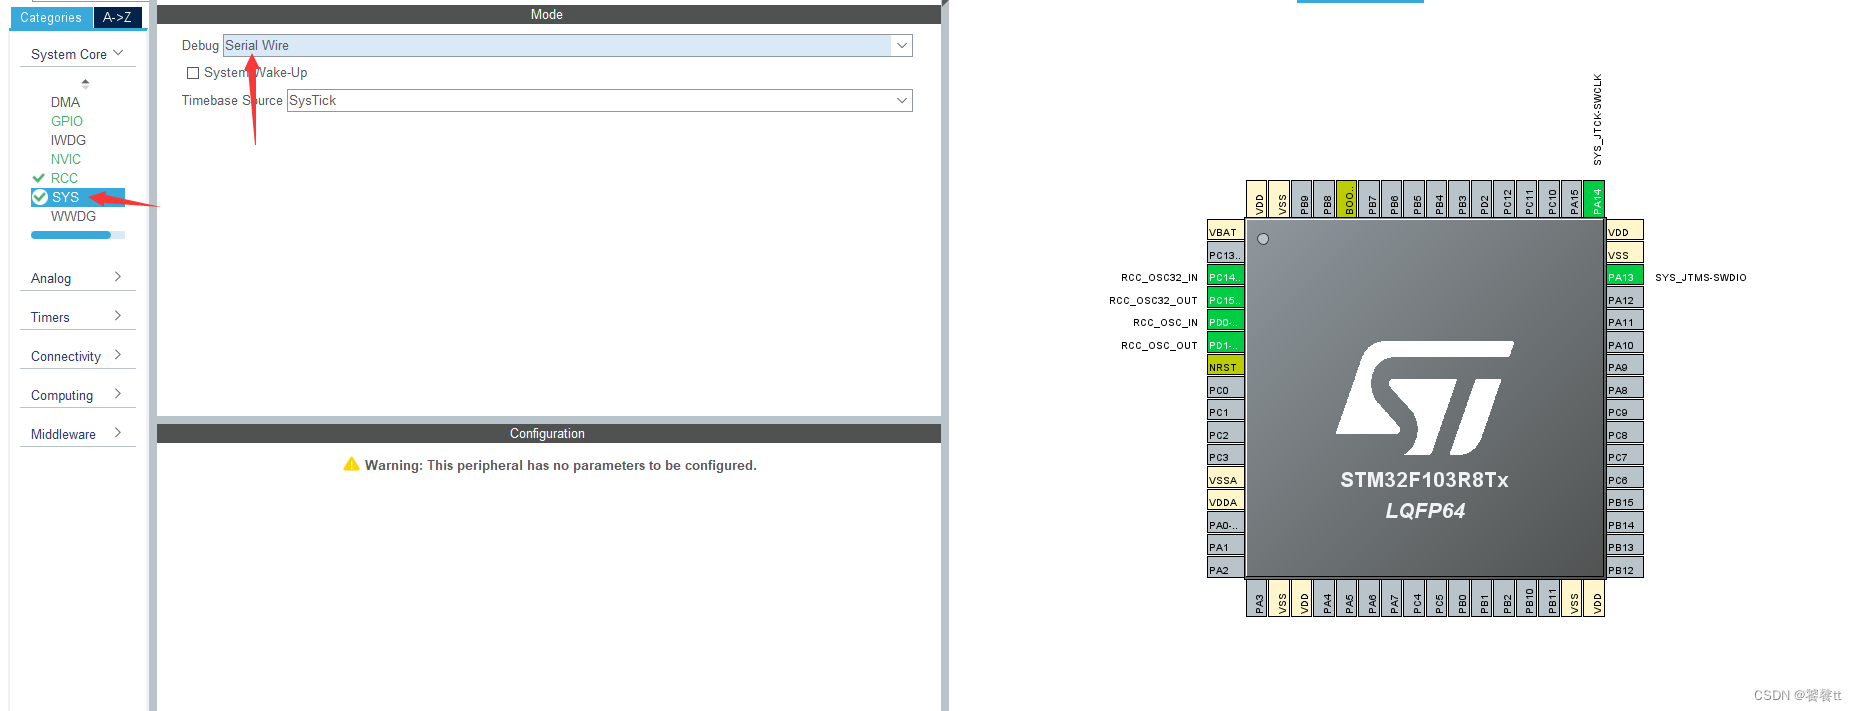Click pin PC14 on the chip
This screenshot has height=711, width=1857.
coord(1226,277)
